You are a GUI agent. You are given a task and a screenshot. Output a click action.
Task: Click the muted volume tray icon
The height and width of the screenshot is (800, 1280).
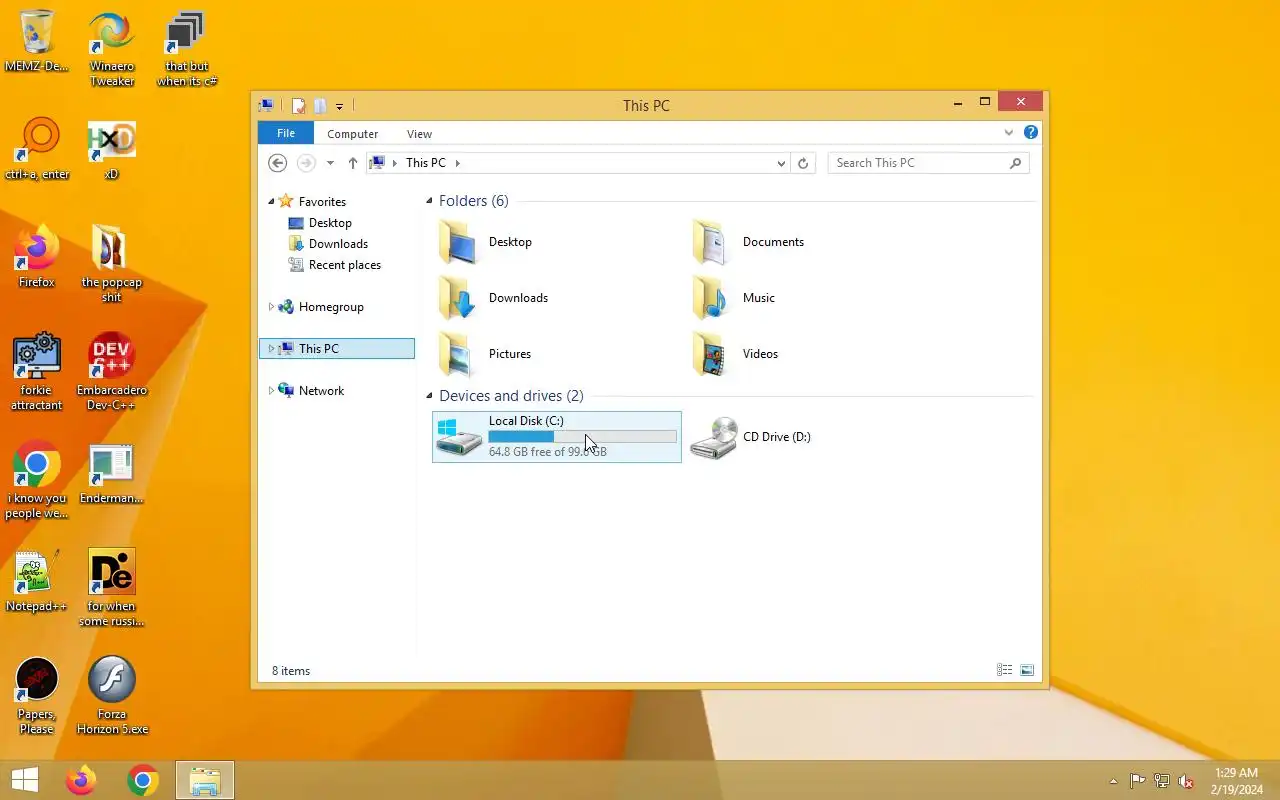(x=1186, y=781)
